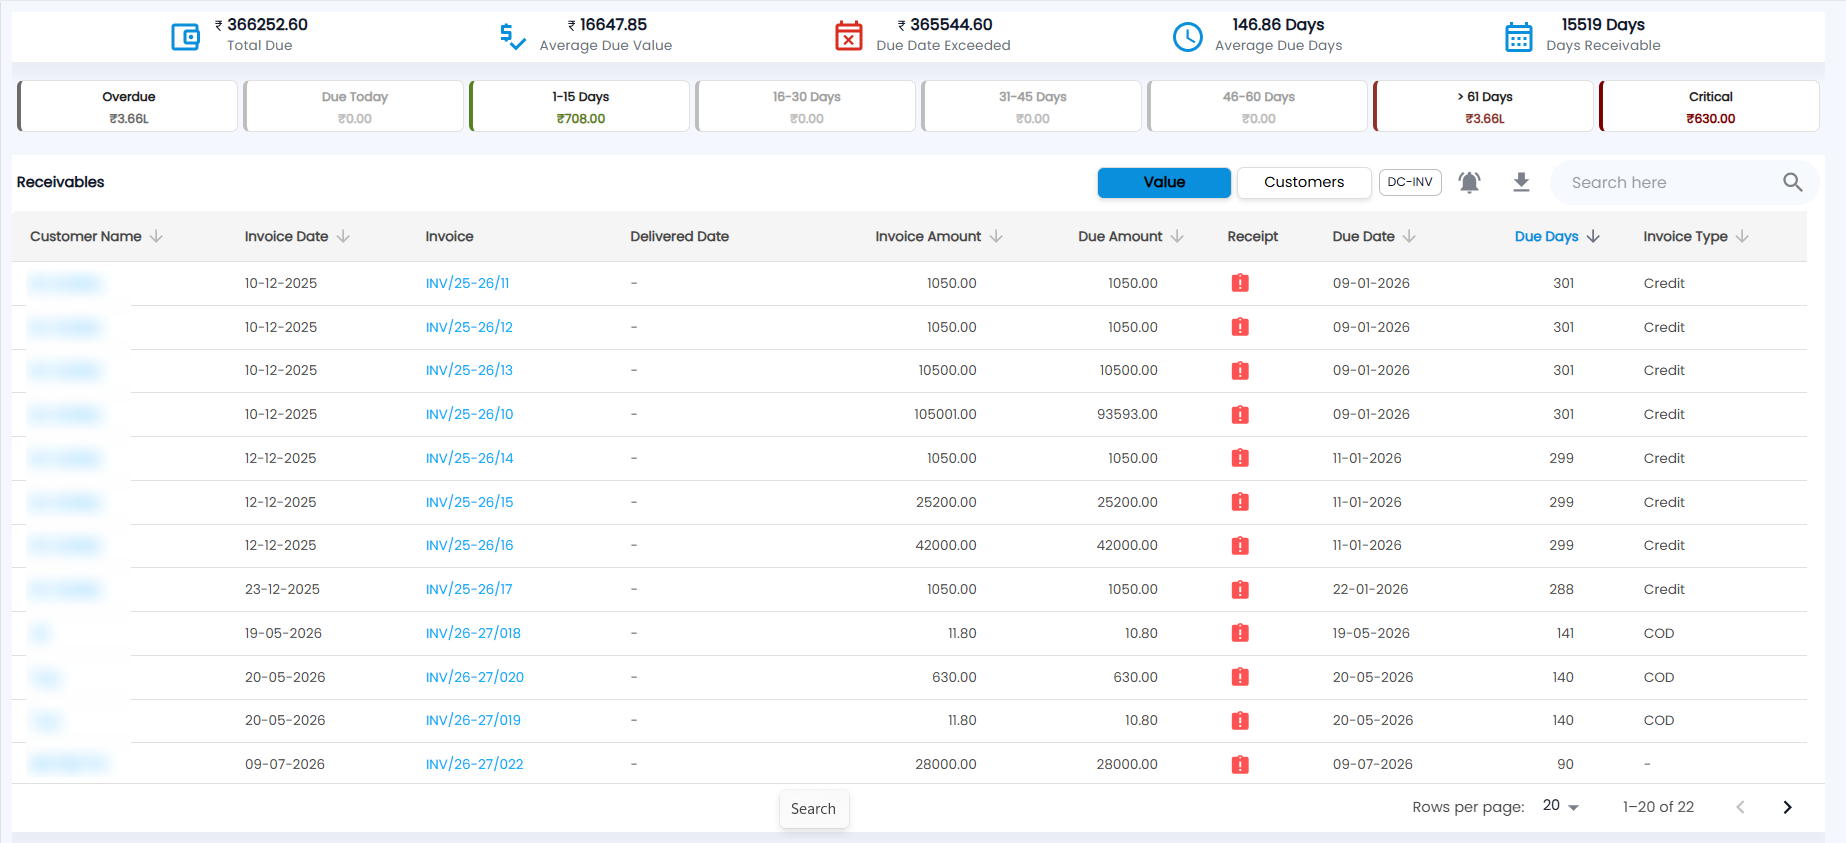Viewport: 1846px width, 843px height.
Task: Go to next page of results
Action: (x=1787, y=807)
